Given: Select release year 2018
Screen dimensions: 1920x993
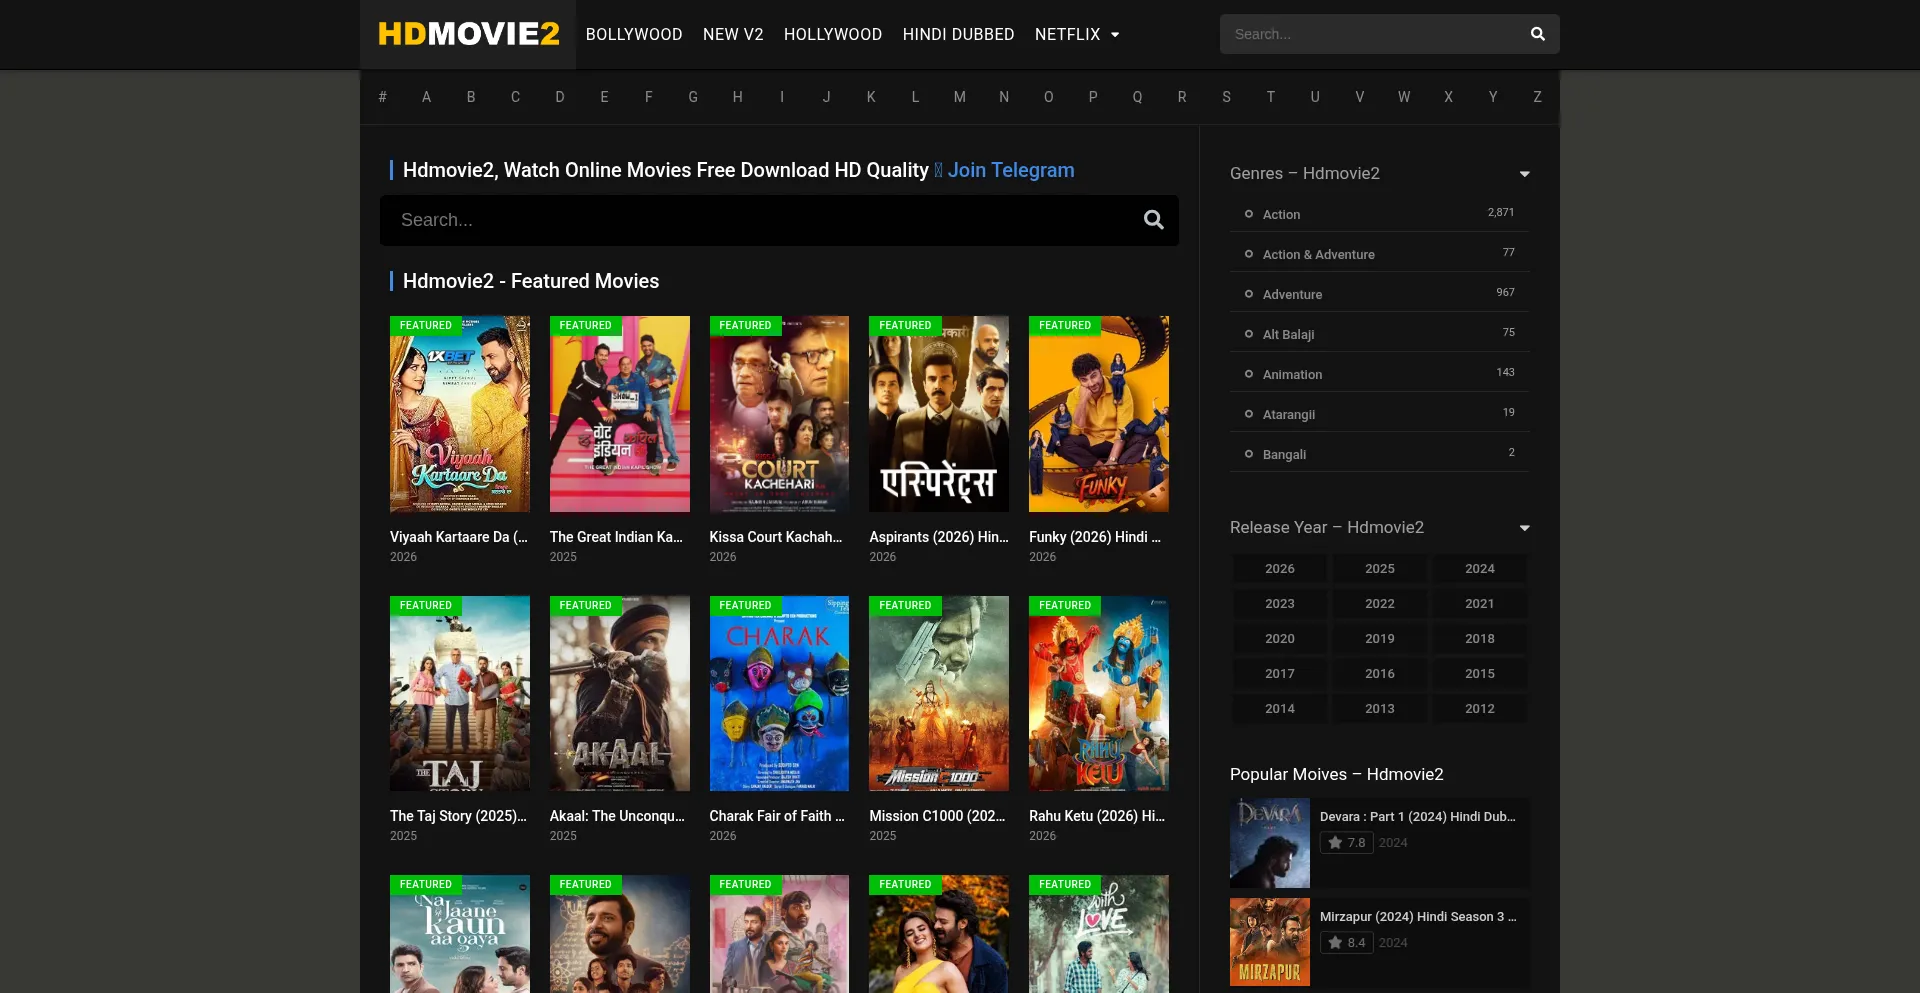Looking at the screenshot, I should [1480, 638].
